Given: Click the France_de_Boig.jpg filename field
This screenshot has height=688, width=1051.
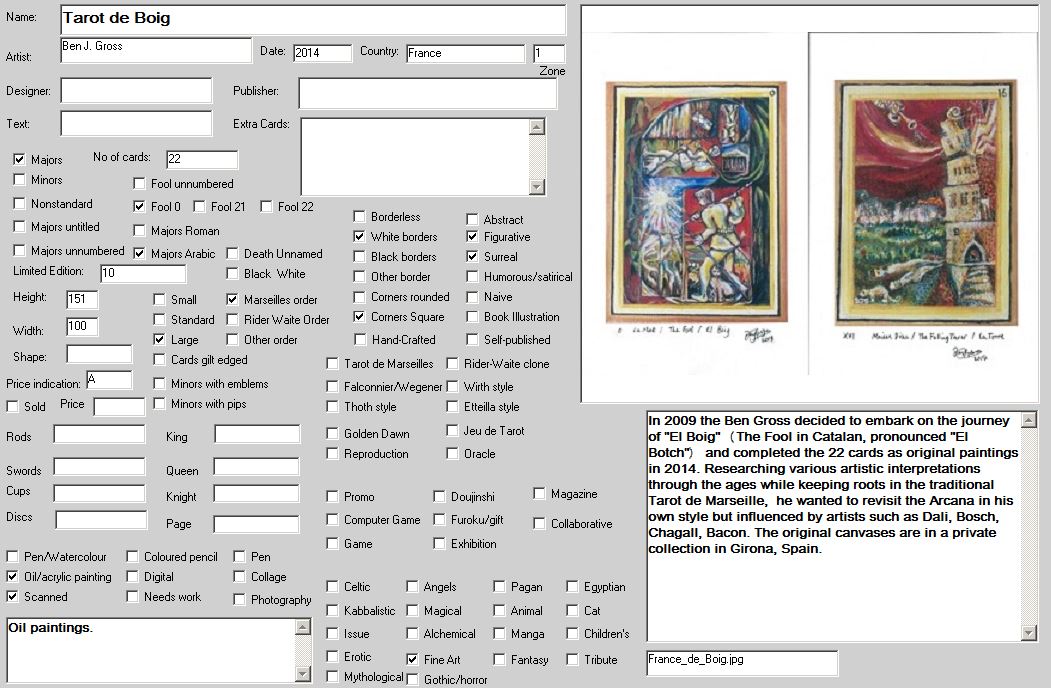Looking at the screenshot, I should click(742, 661).
